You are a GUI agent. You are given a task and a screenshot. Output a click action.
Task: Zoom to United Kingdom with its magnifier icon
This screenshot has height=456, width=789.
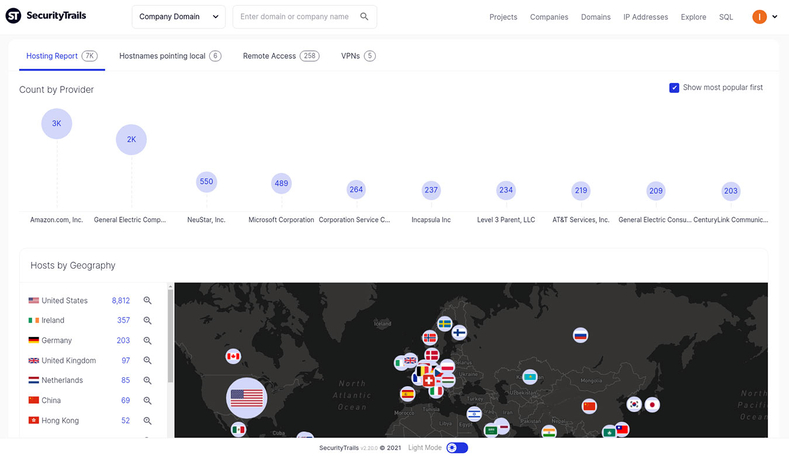tap(147, 360)
